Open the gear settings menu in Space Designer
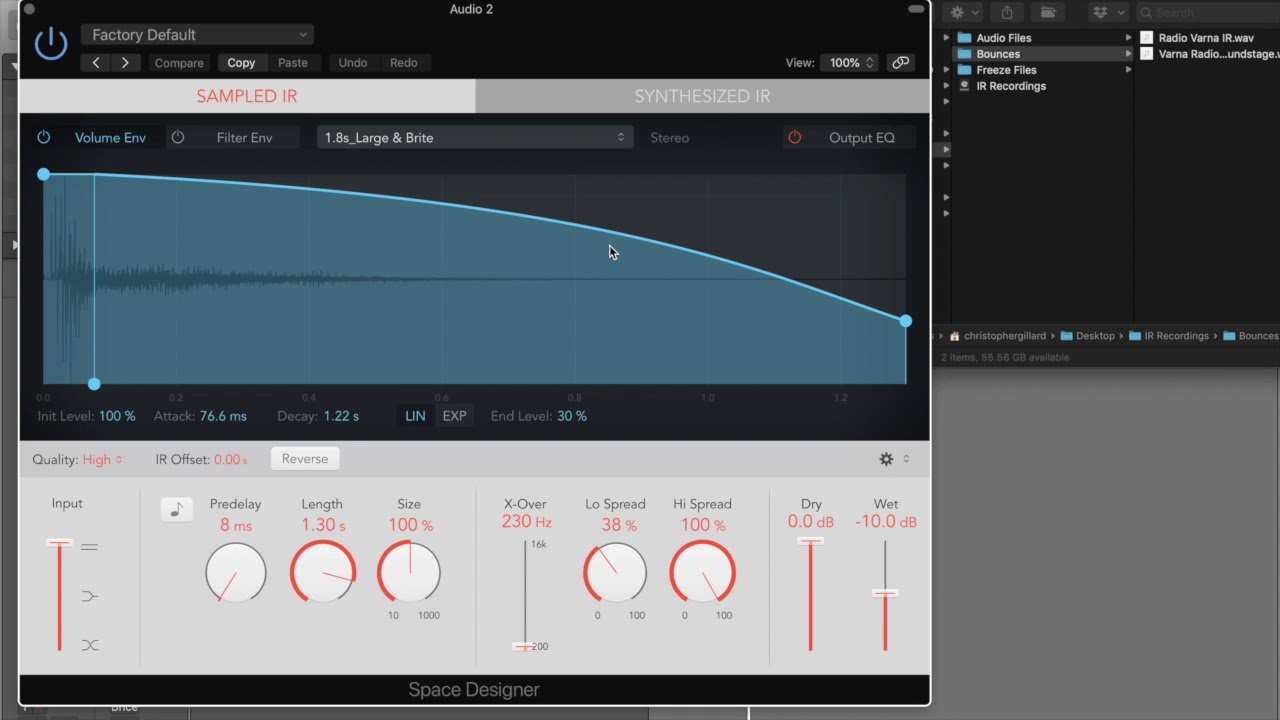1280x720 pixels. 886,459
